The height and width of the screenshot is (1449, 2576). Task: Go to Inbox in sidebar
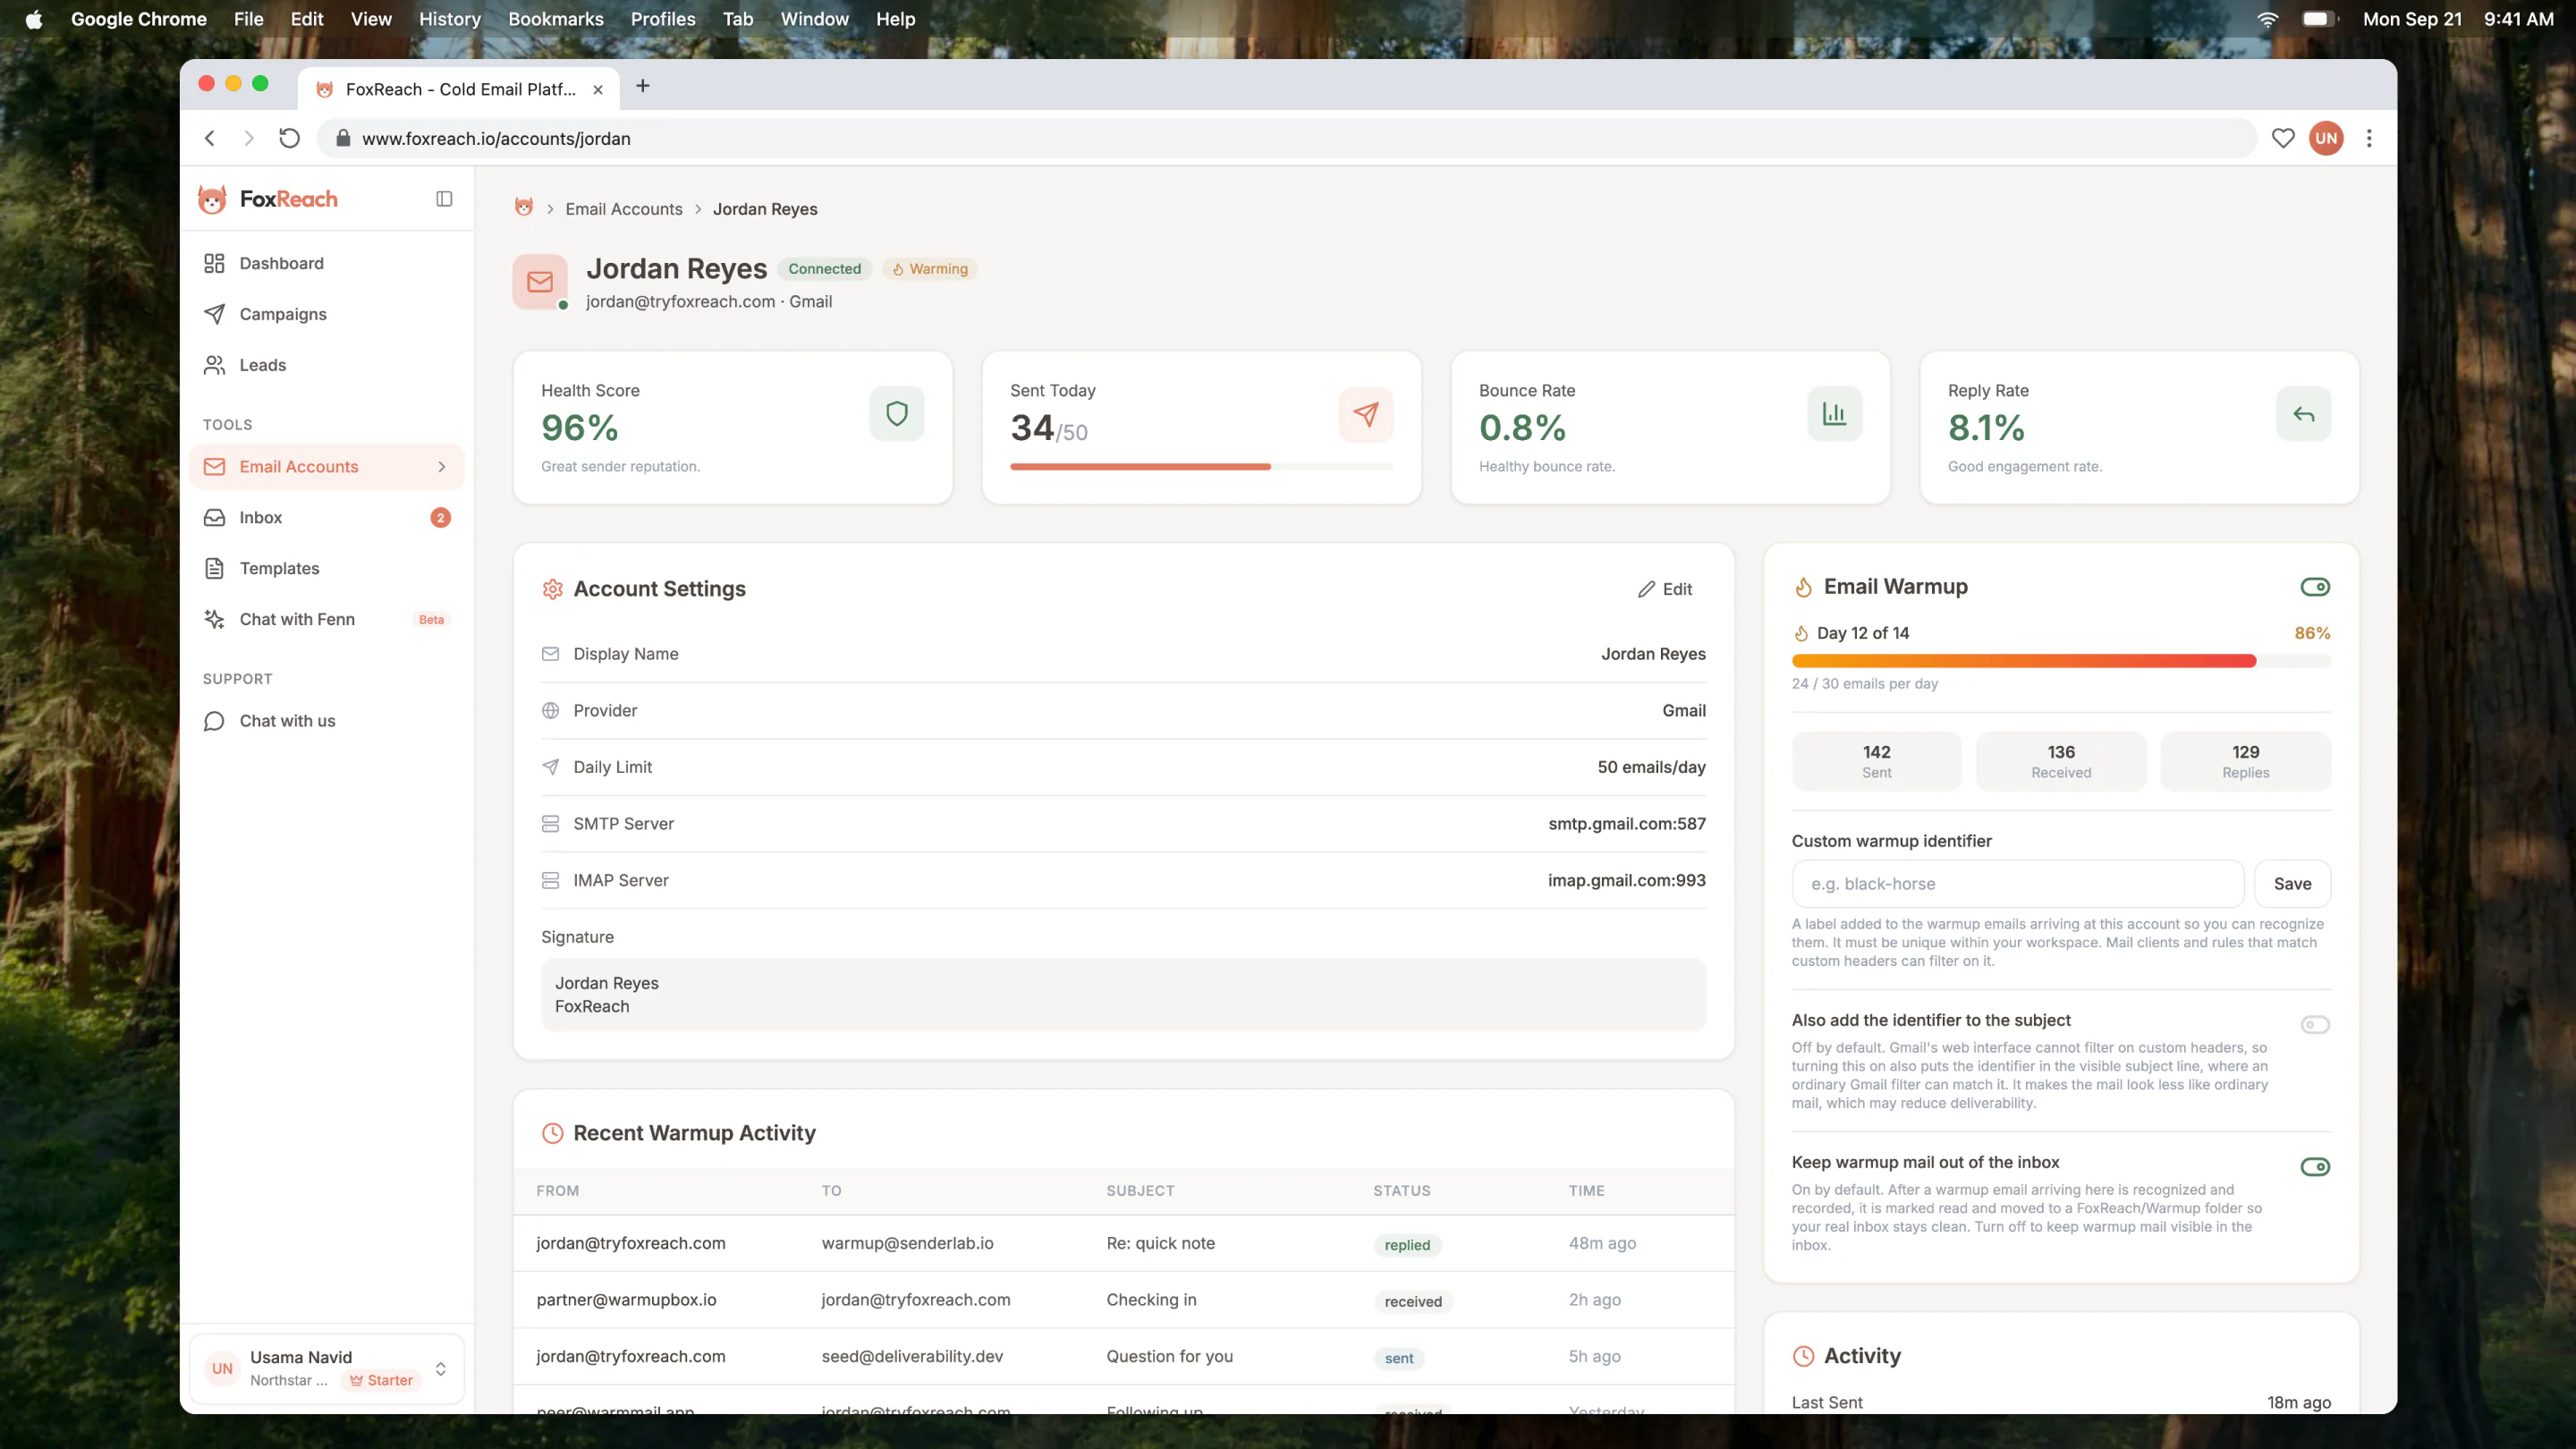click(x=327, y=518)
